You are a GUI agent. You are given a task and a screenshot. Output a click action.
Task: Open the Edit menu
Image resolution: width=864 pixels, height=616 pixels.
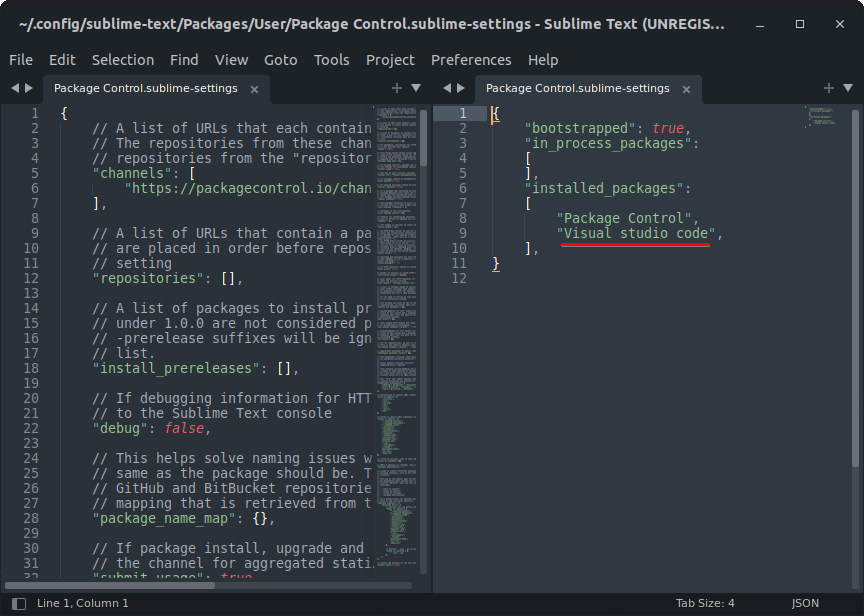coord(62,60)
